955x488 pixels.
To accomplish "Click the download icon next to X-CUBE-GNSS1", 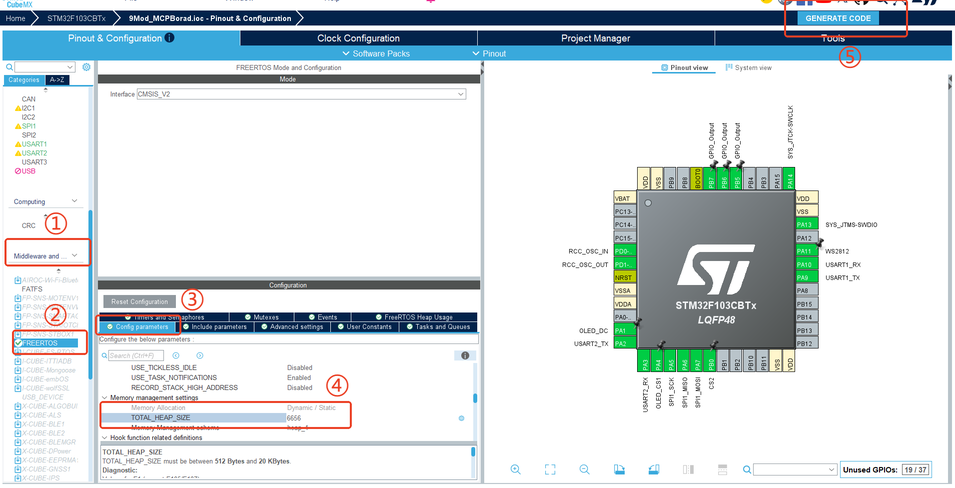I will pos(18,469).
